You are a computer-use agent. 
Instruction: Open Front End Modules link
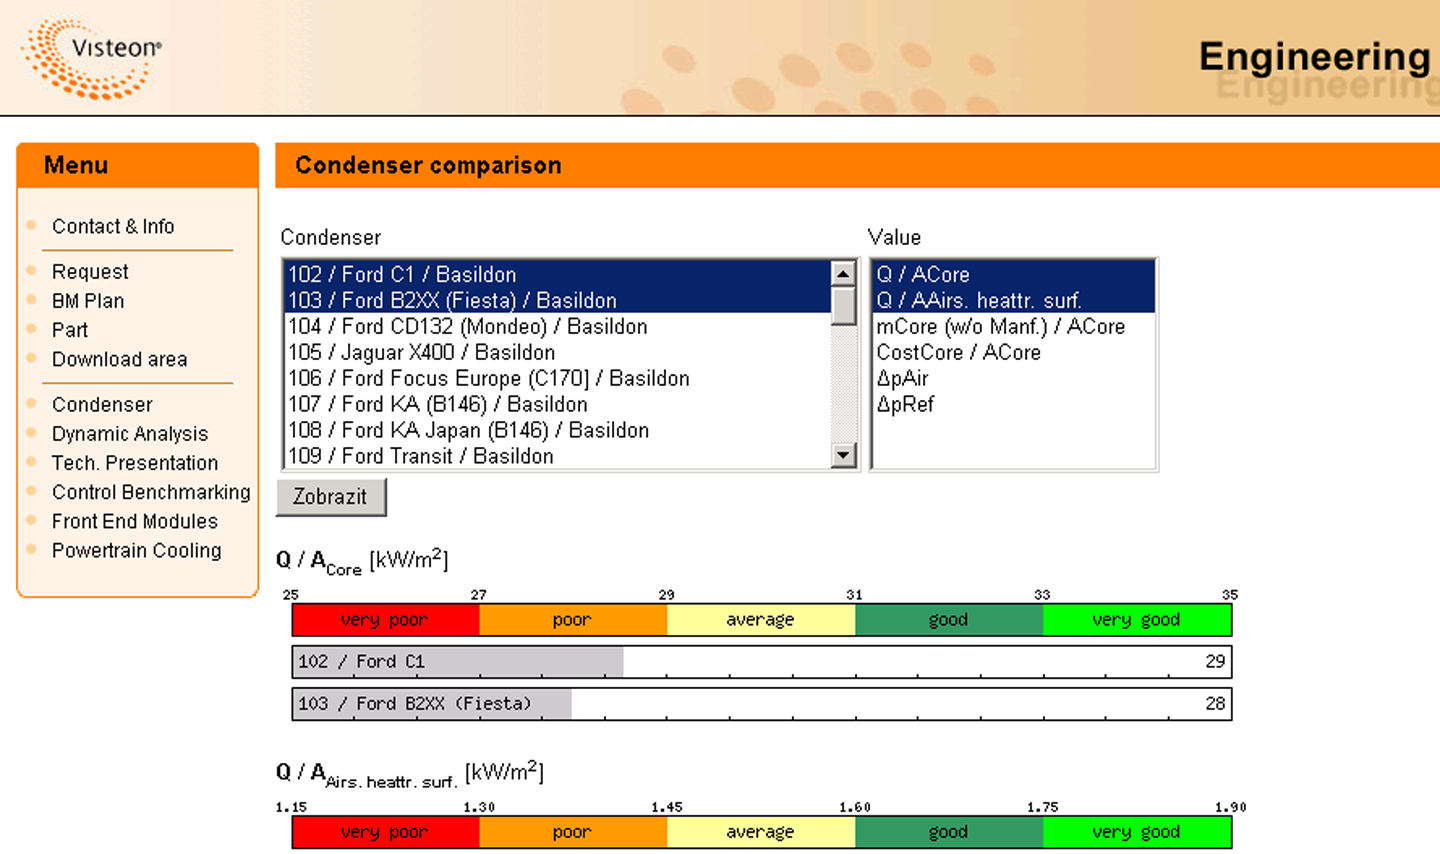(135, 521)
